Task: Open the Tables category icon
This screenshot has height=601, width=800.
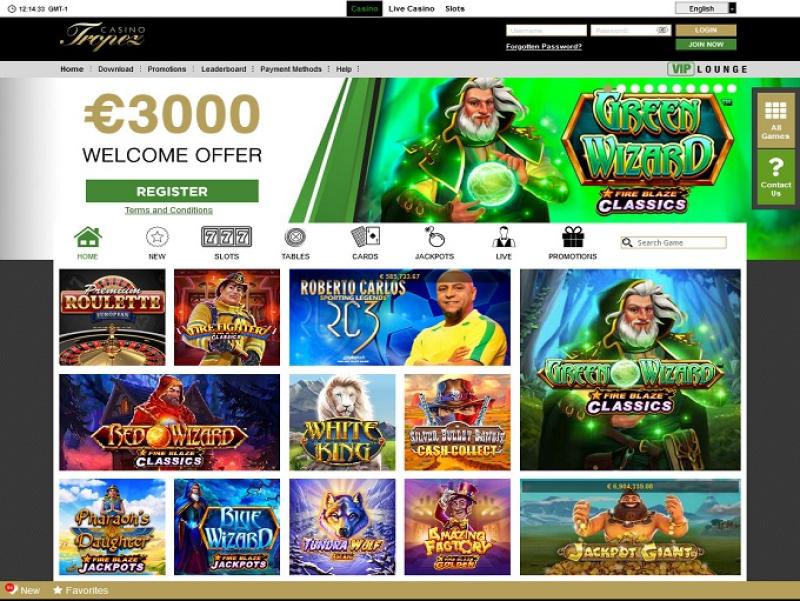Action: coord(295,237)
